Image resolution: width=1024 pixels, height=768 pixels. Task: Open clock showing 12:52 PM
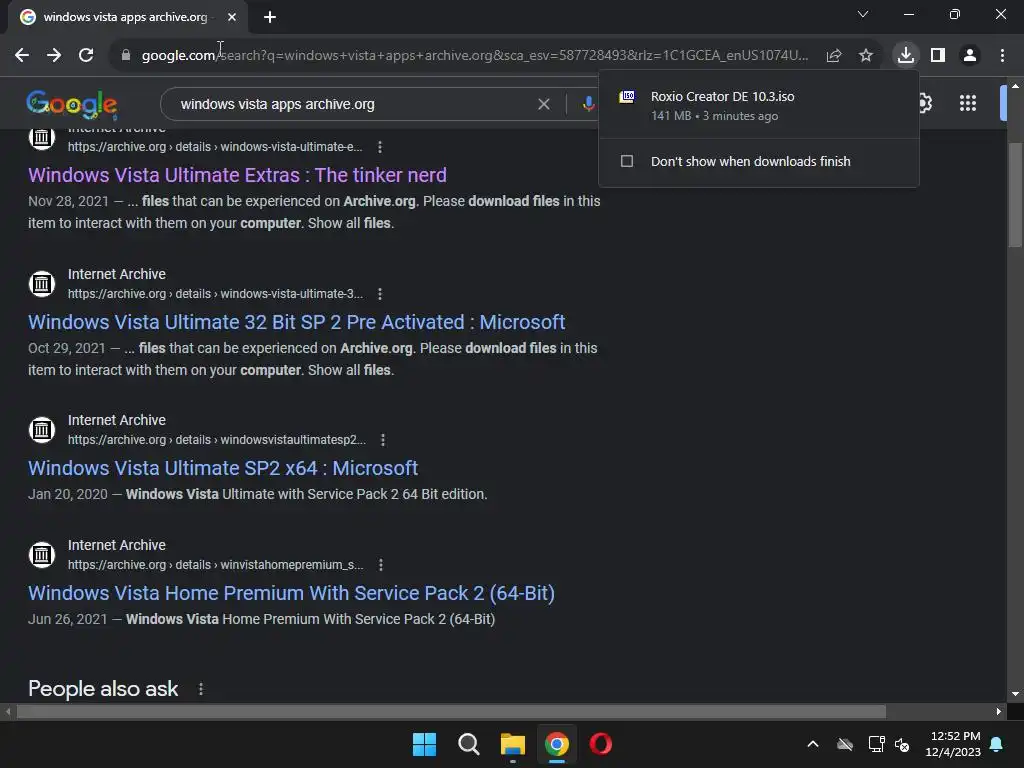[953, 744]
